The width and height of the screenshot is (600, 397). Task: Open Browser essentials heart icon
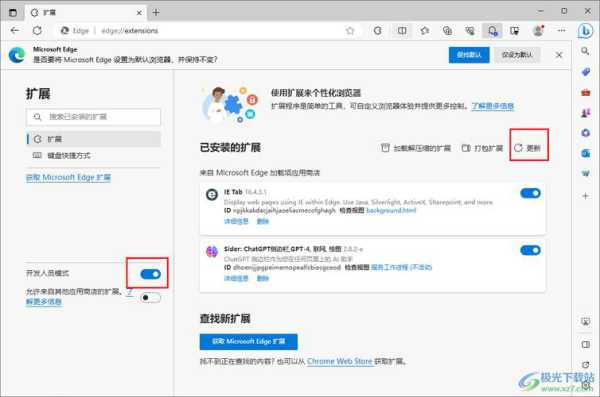470,31
